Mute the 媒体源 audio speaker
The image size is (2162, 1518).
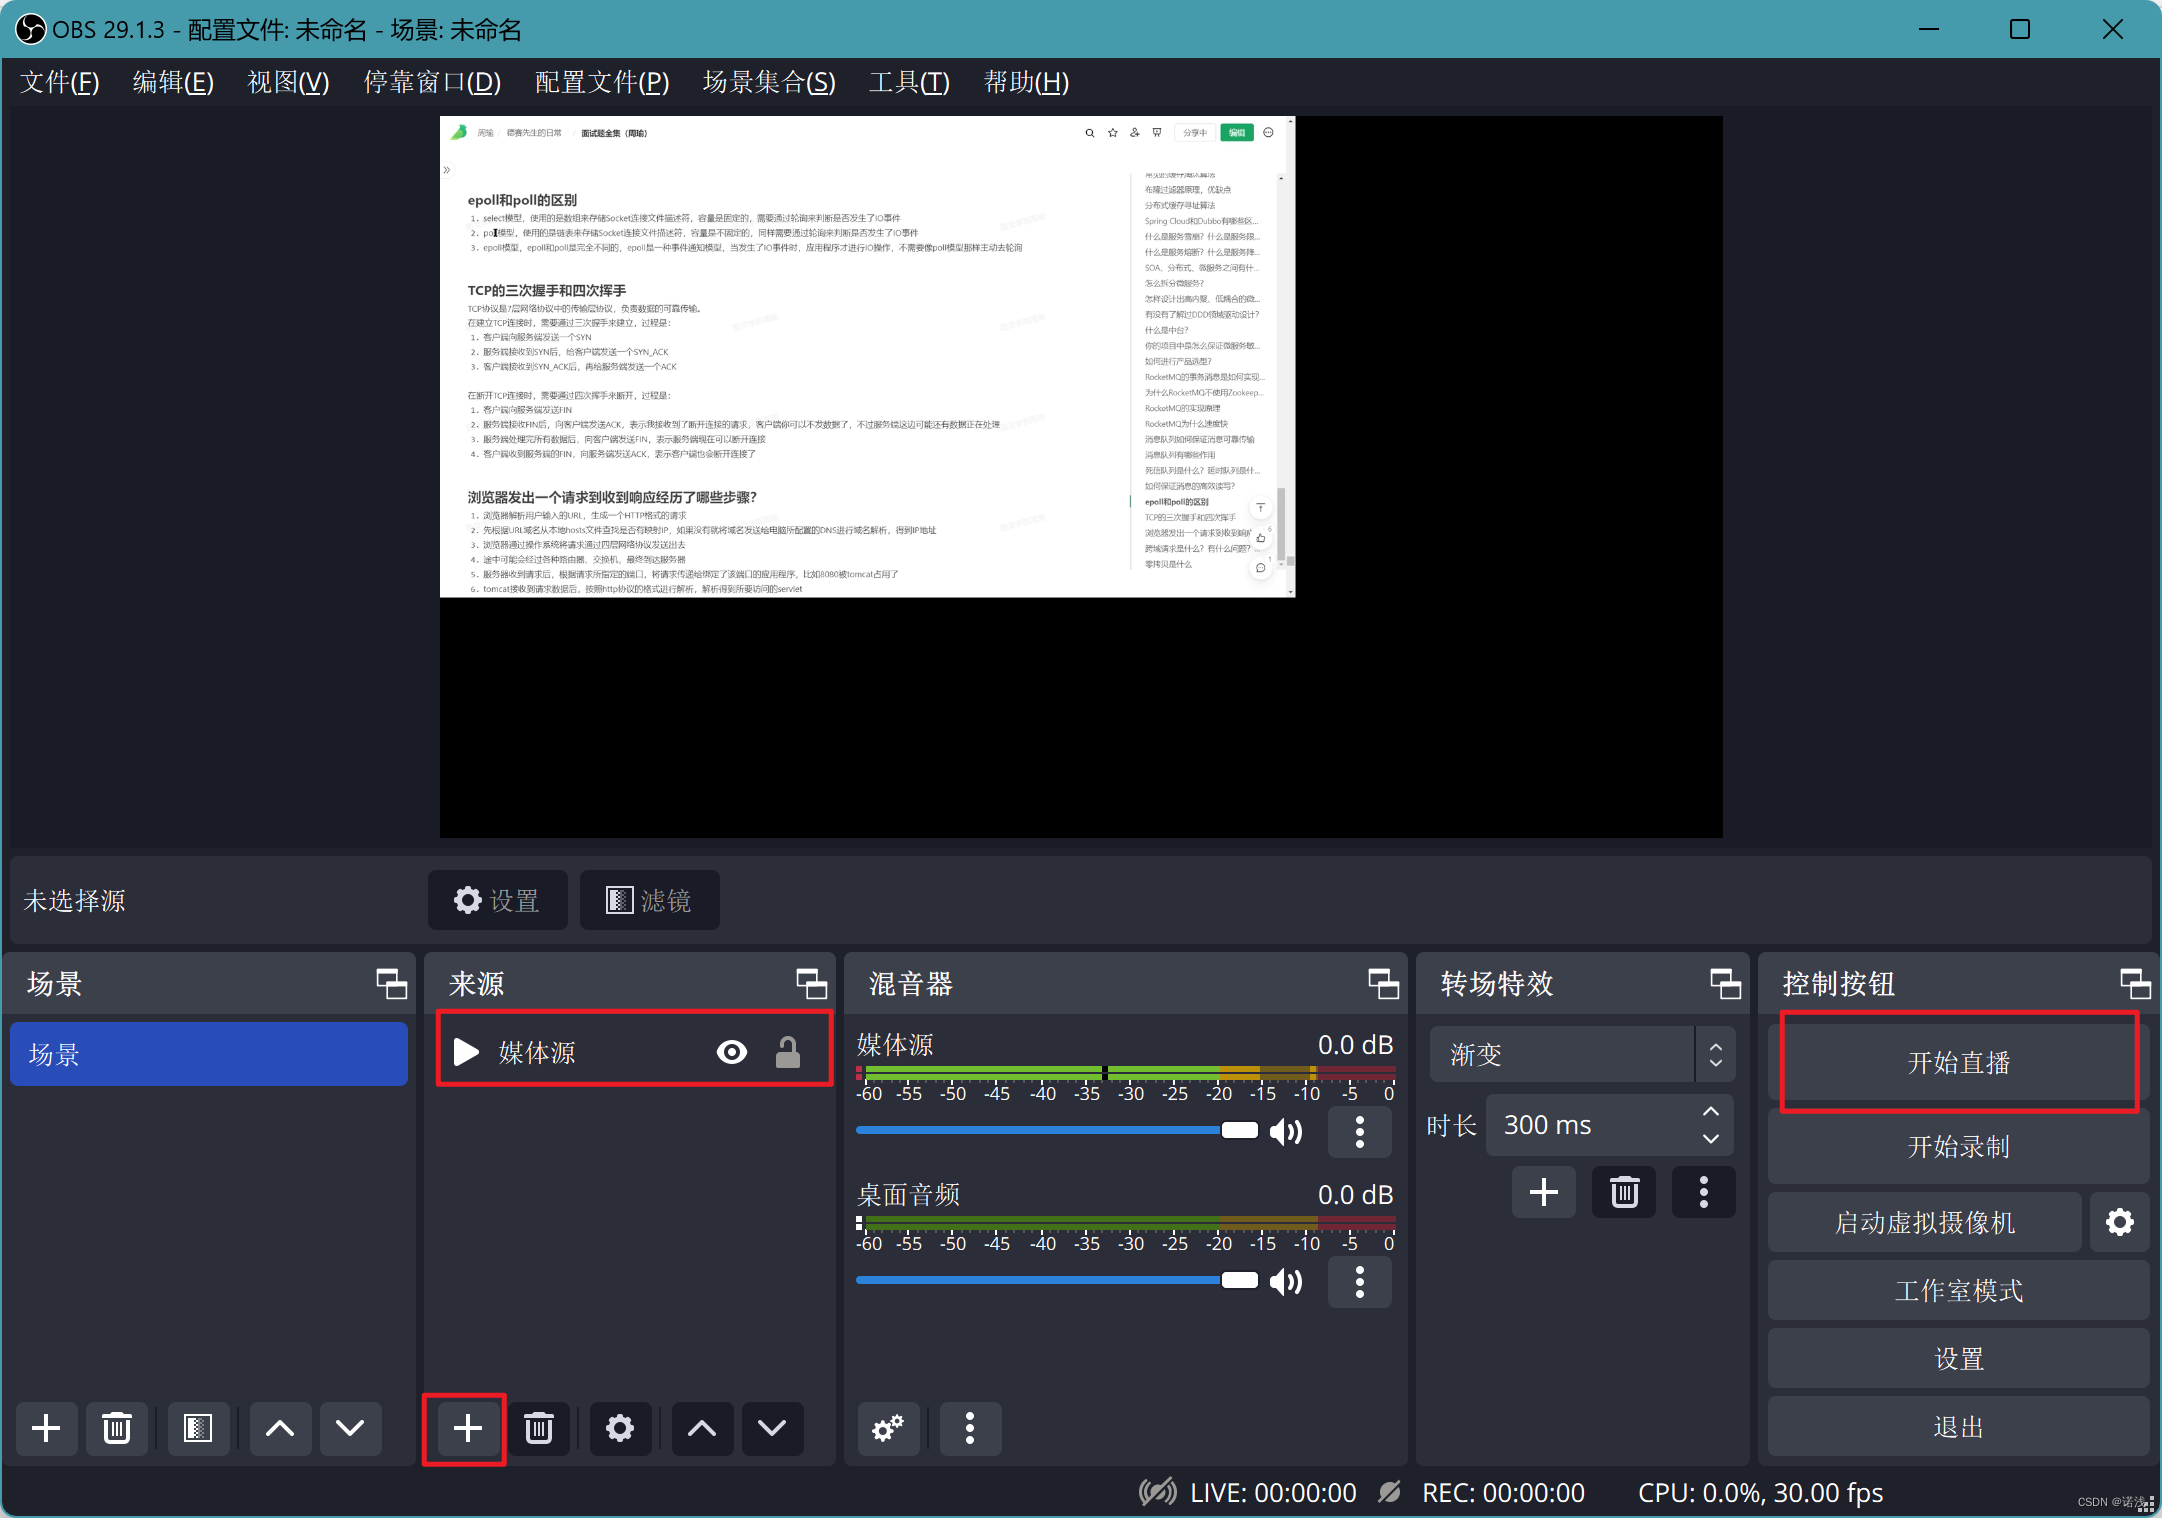tap(1285, 1132)
